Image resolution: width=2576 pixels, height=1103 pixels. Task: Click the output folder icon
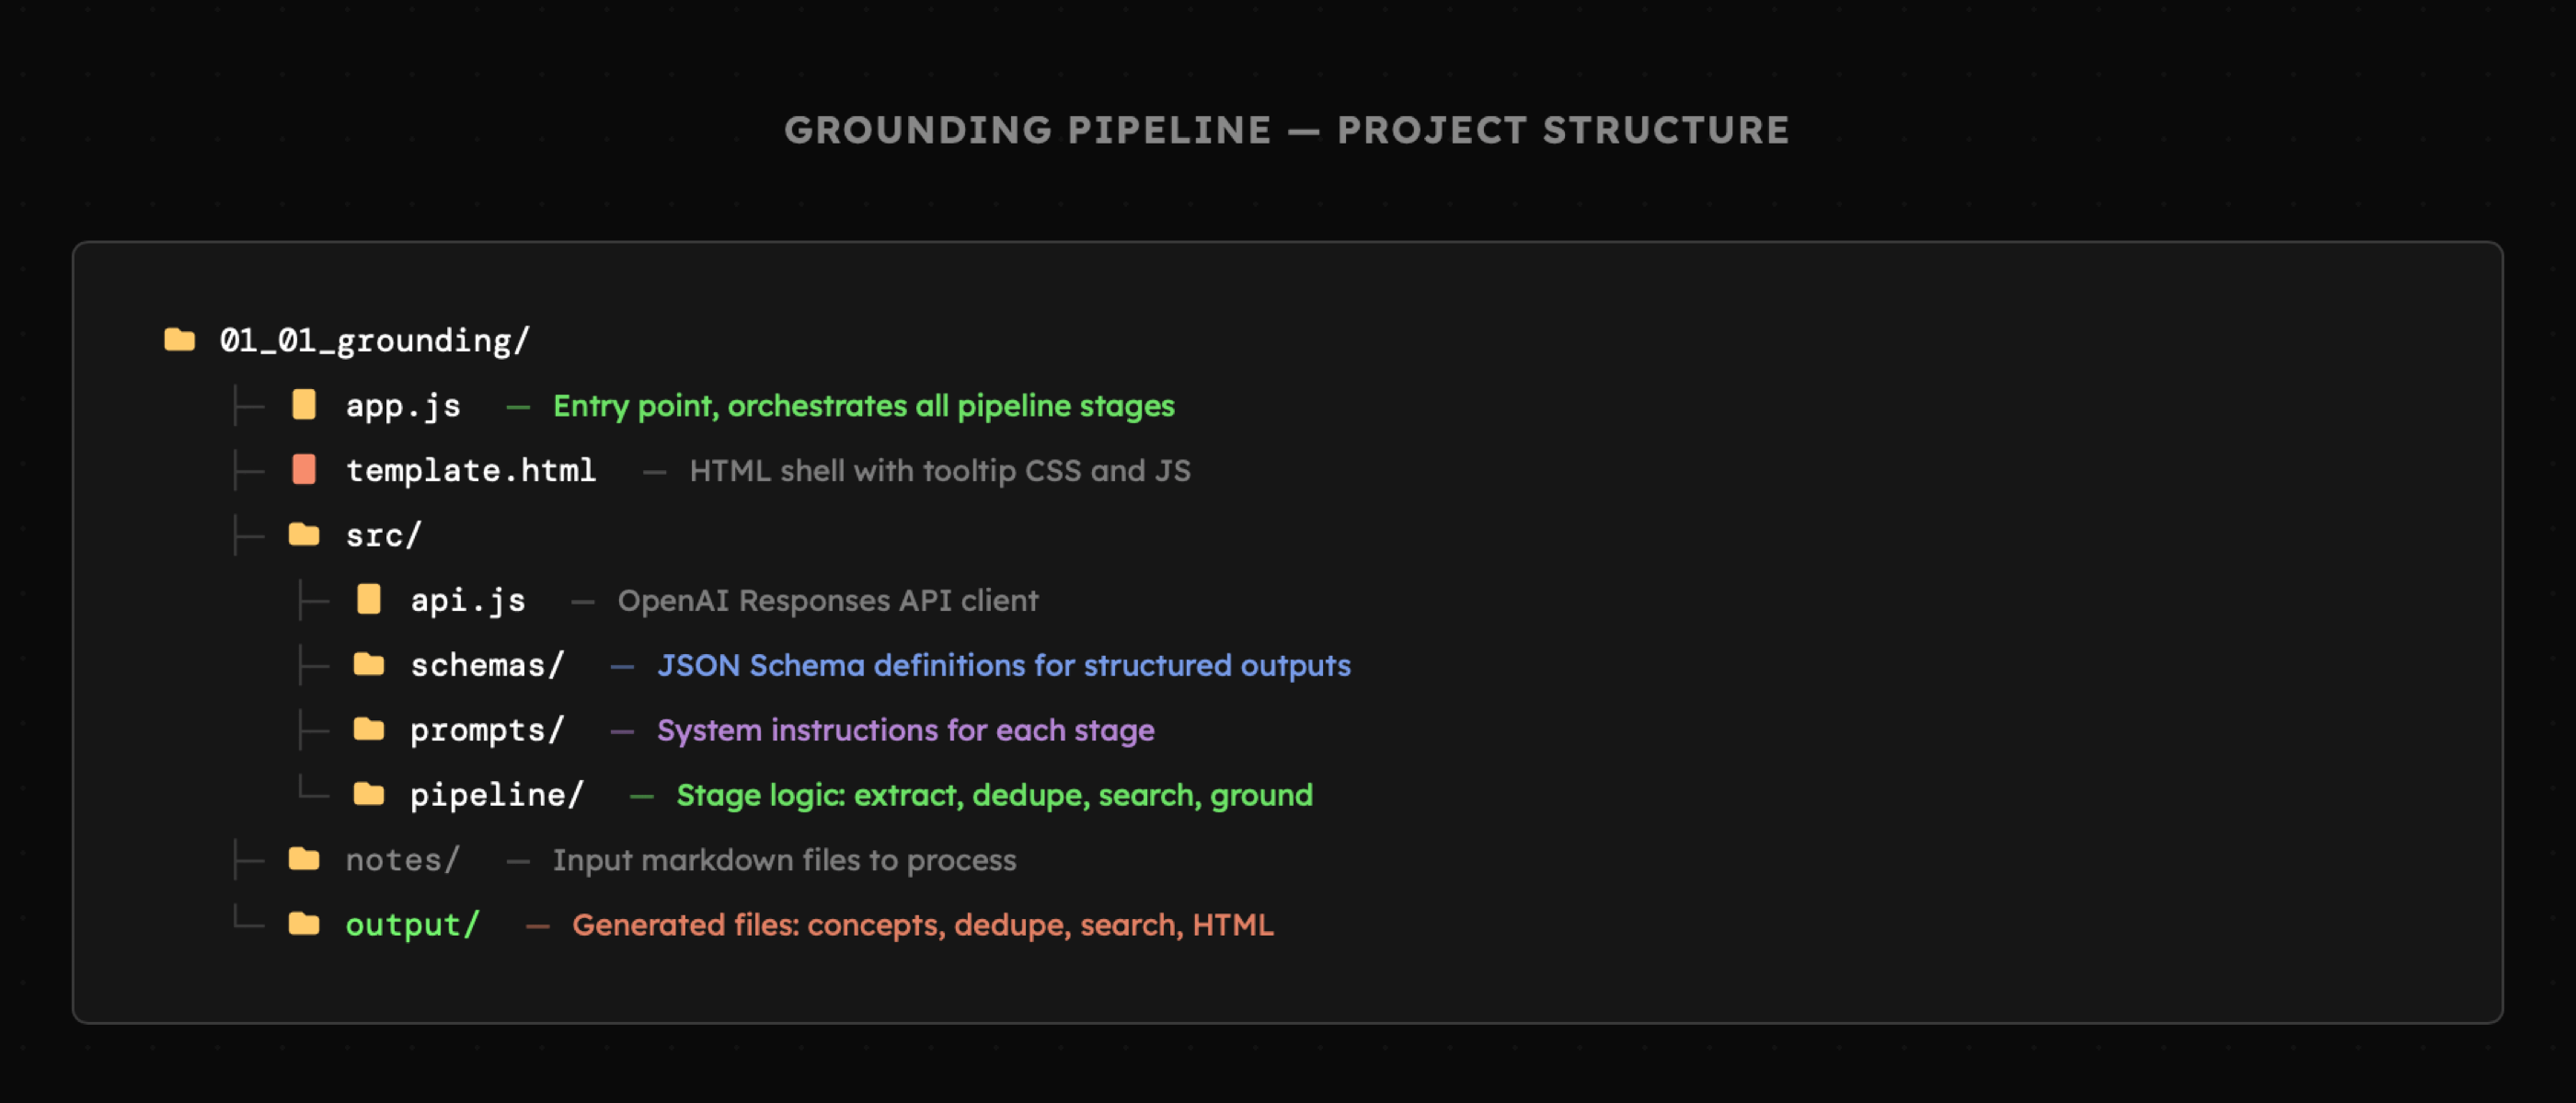[304, 925]
